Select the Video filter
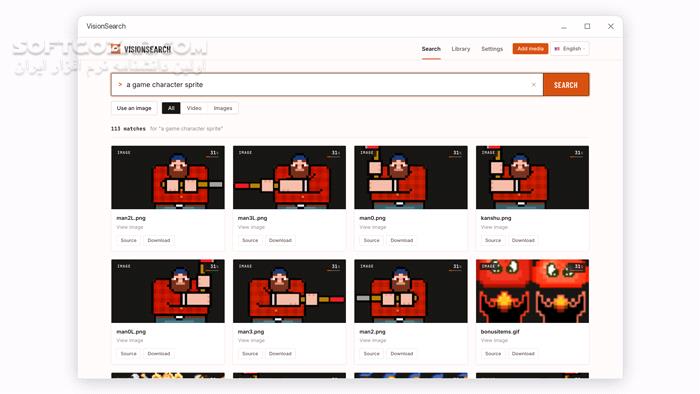 click(194, 108)
